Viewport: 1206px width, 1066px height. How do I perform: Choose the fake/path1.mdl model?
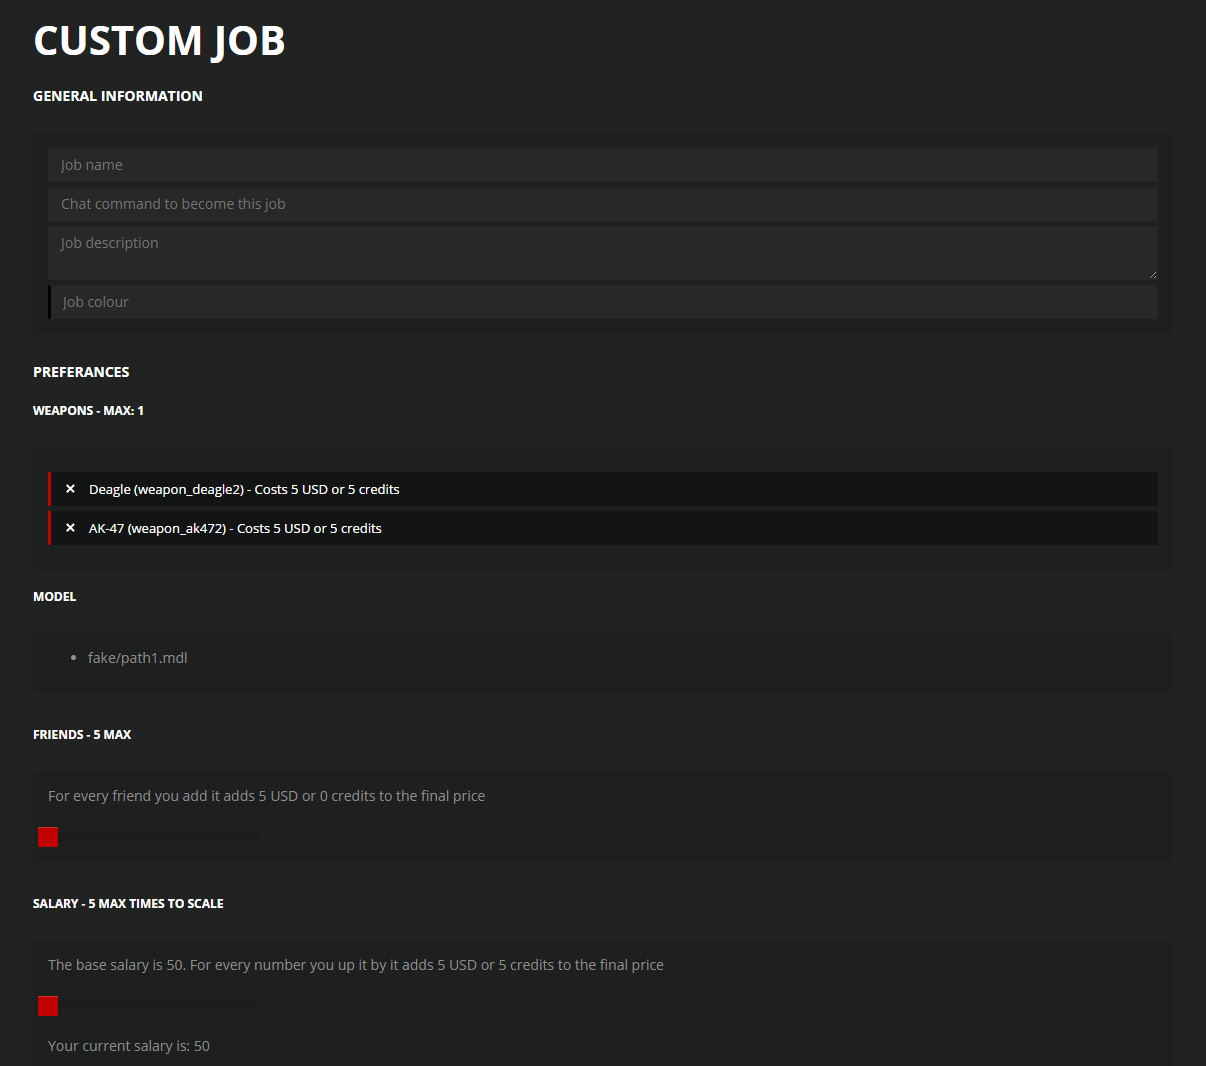(137, 658)
